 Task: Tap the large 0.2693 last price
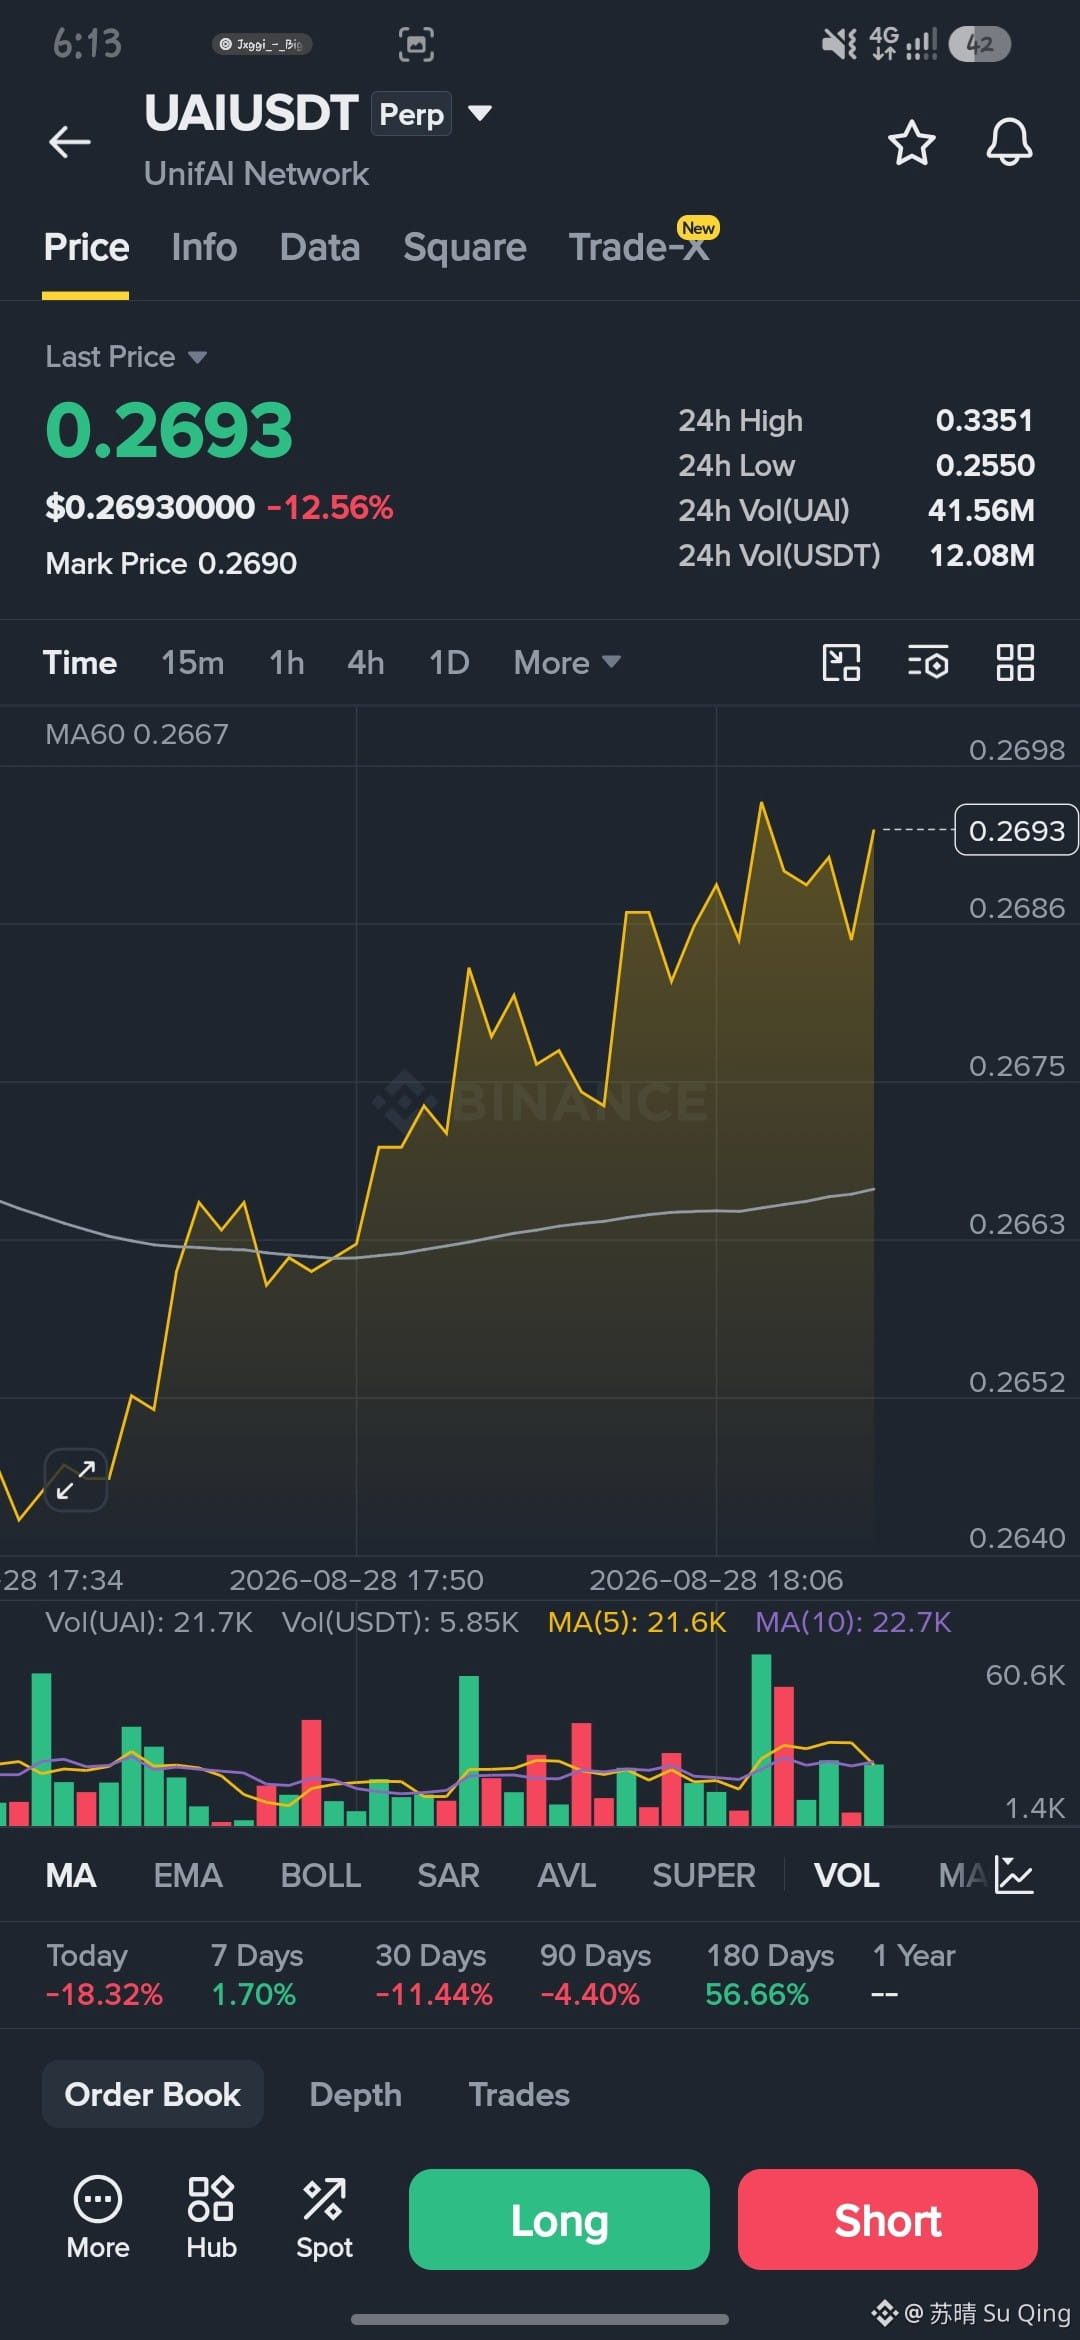coord(169,431)
